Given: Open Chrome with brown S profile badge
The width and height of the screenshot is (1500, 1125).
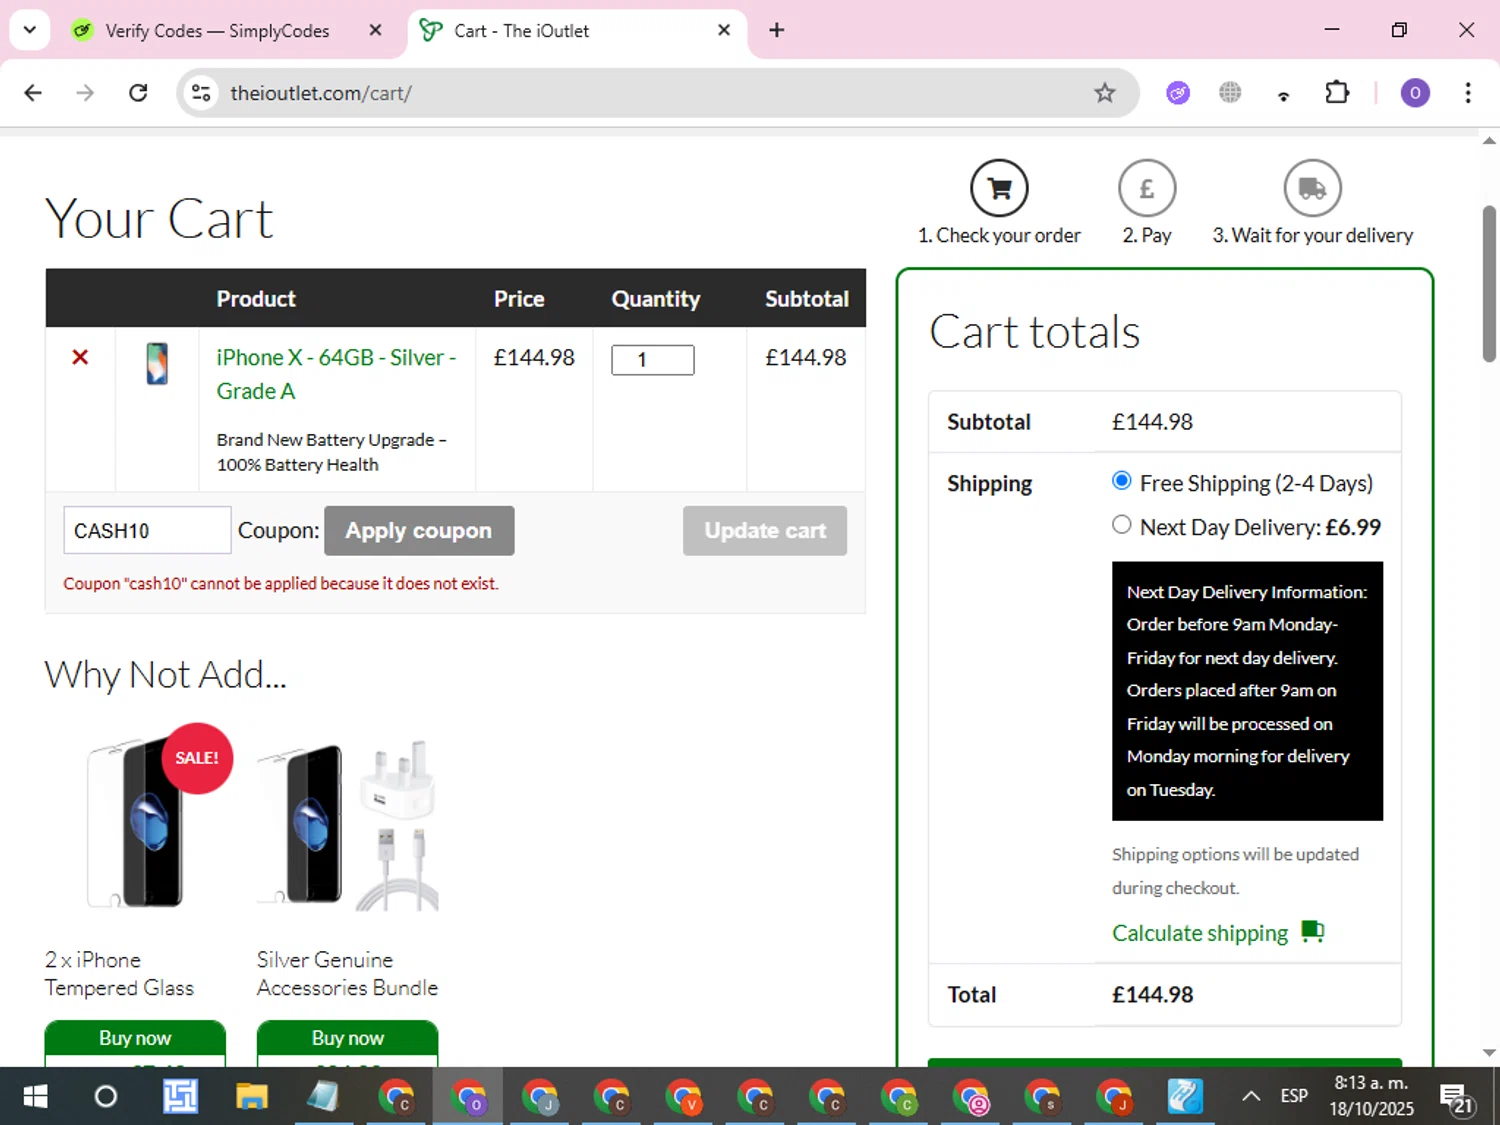Looking at the screenshot, I should (x=1043, y=1097).
